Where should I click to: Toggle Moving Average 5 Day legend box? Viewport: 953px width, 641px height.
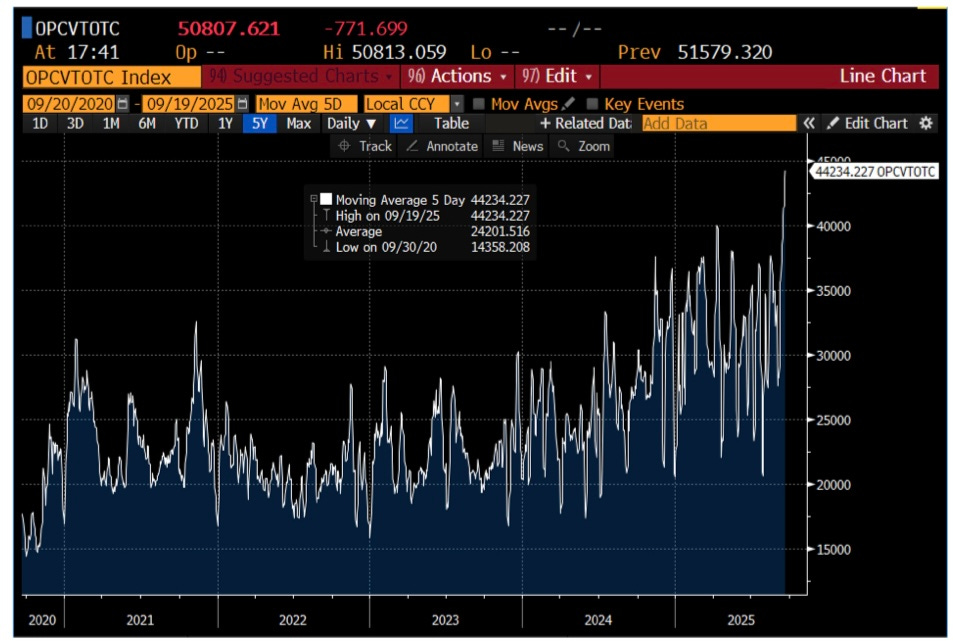(326, 199)
